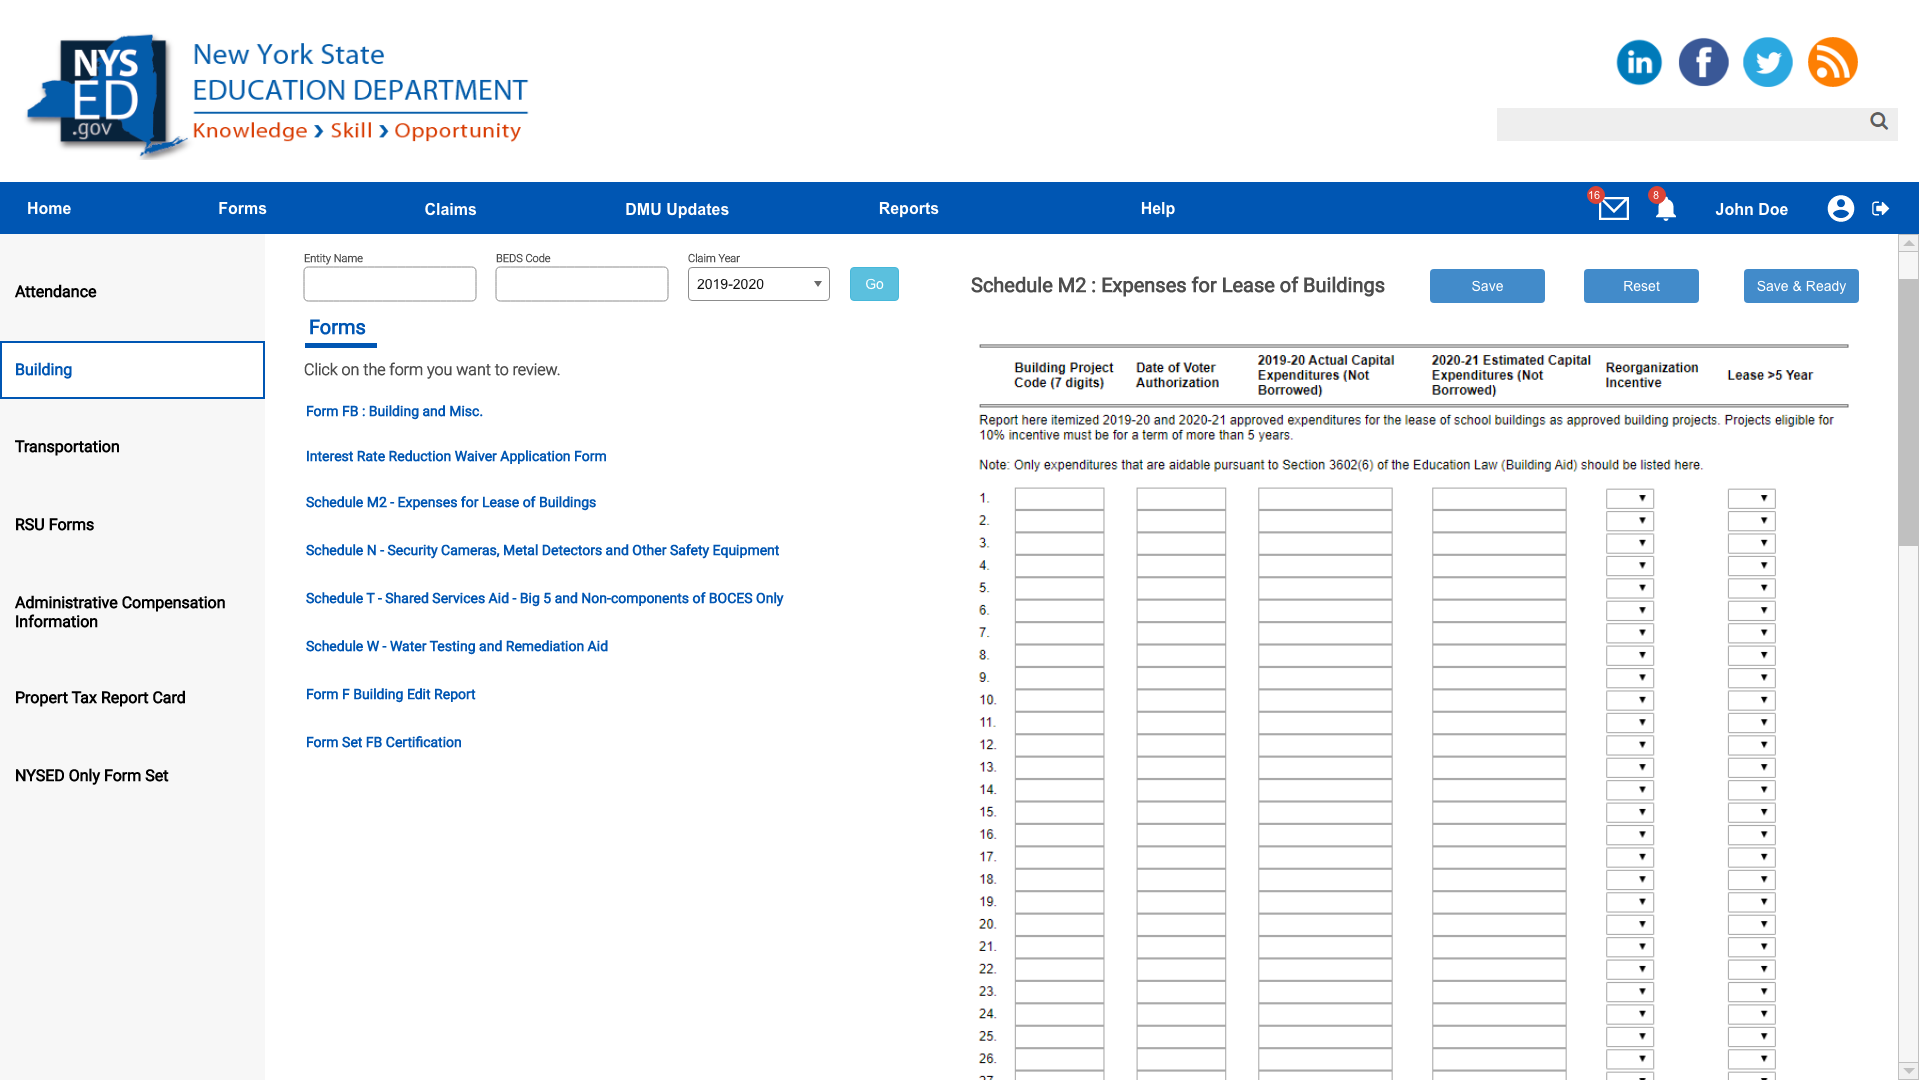Open the notifications bell icon

click(1665, 209)
